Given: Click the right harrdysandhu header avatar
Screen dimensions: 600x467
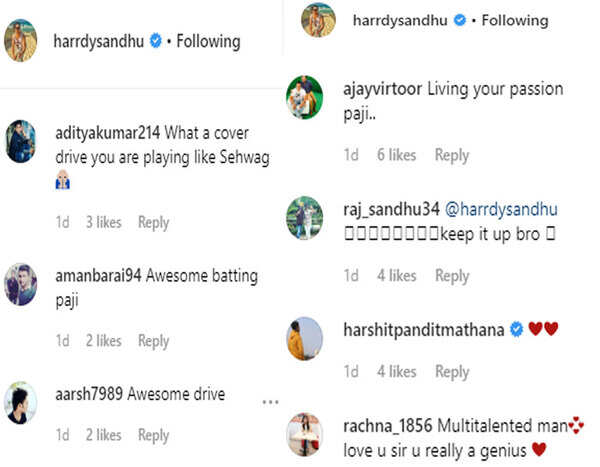Looking at the screenshot, I should [x=317, y=20].
